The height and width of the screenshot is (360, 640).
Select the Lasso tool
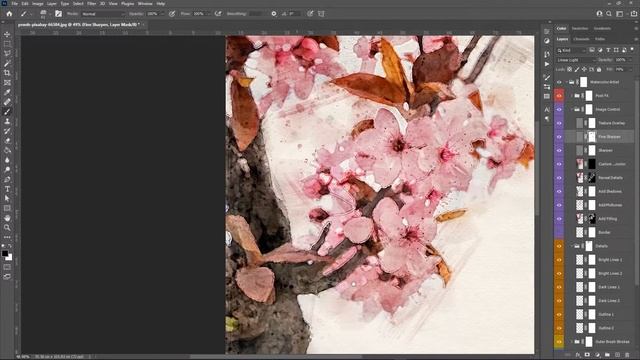coord(7,53)
